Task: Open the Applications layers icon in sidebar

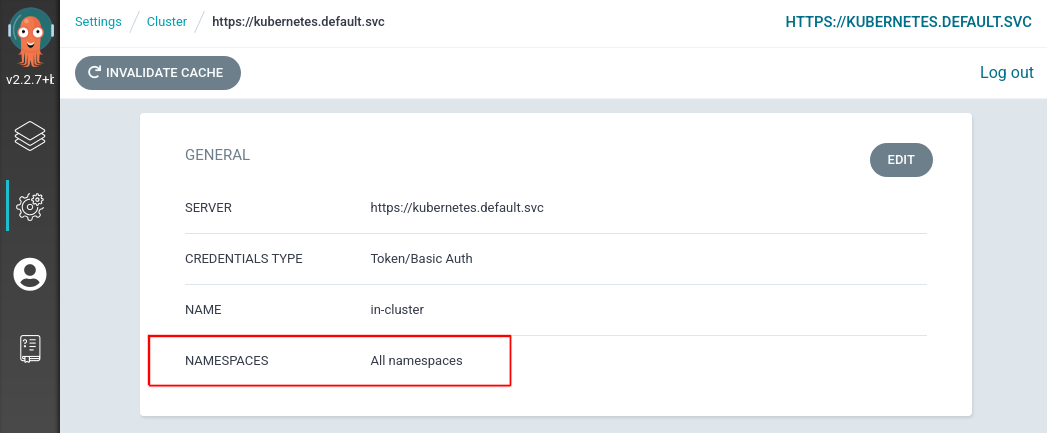Action: click(x=30, y=136)
